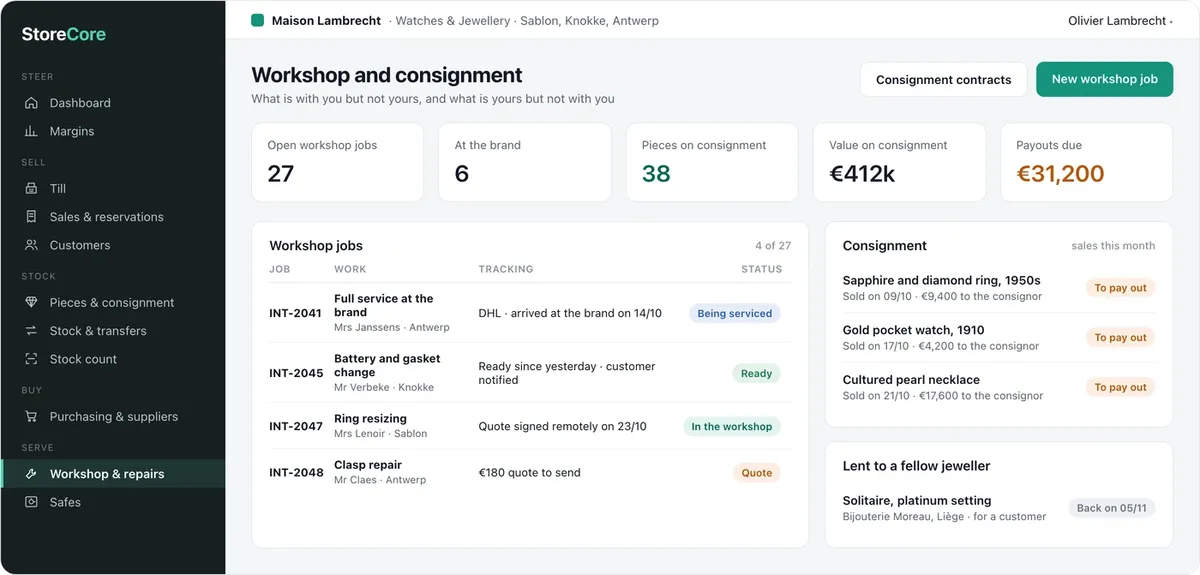The width and height of the screenshot is (1200, 575).
Task: Click To pay out badge for pocket watch
Action: click(1120, 338)
